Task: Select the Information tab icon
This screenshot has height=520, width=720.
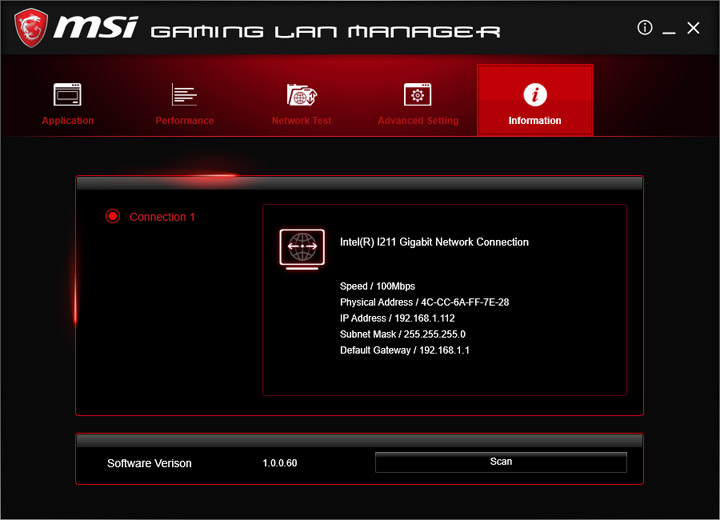Action: click(x=535, y=94)
